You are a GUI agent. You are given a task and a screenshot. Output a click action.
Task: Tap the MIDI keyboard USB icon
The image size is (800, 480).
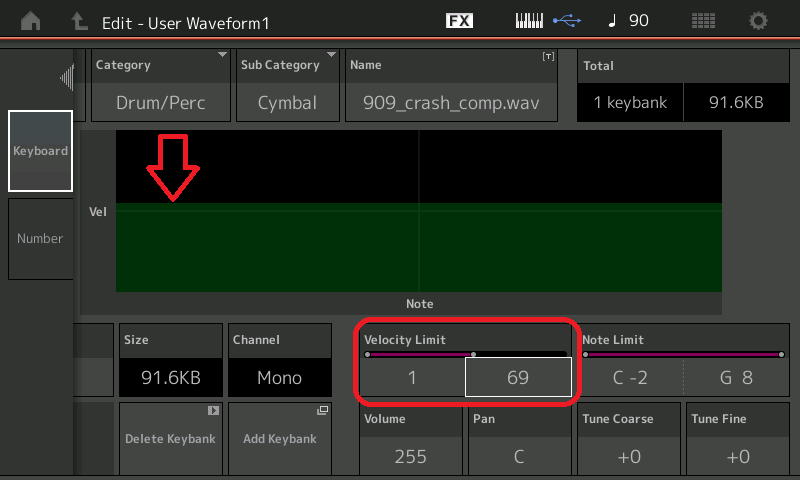tap(547, 21)
